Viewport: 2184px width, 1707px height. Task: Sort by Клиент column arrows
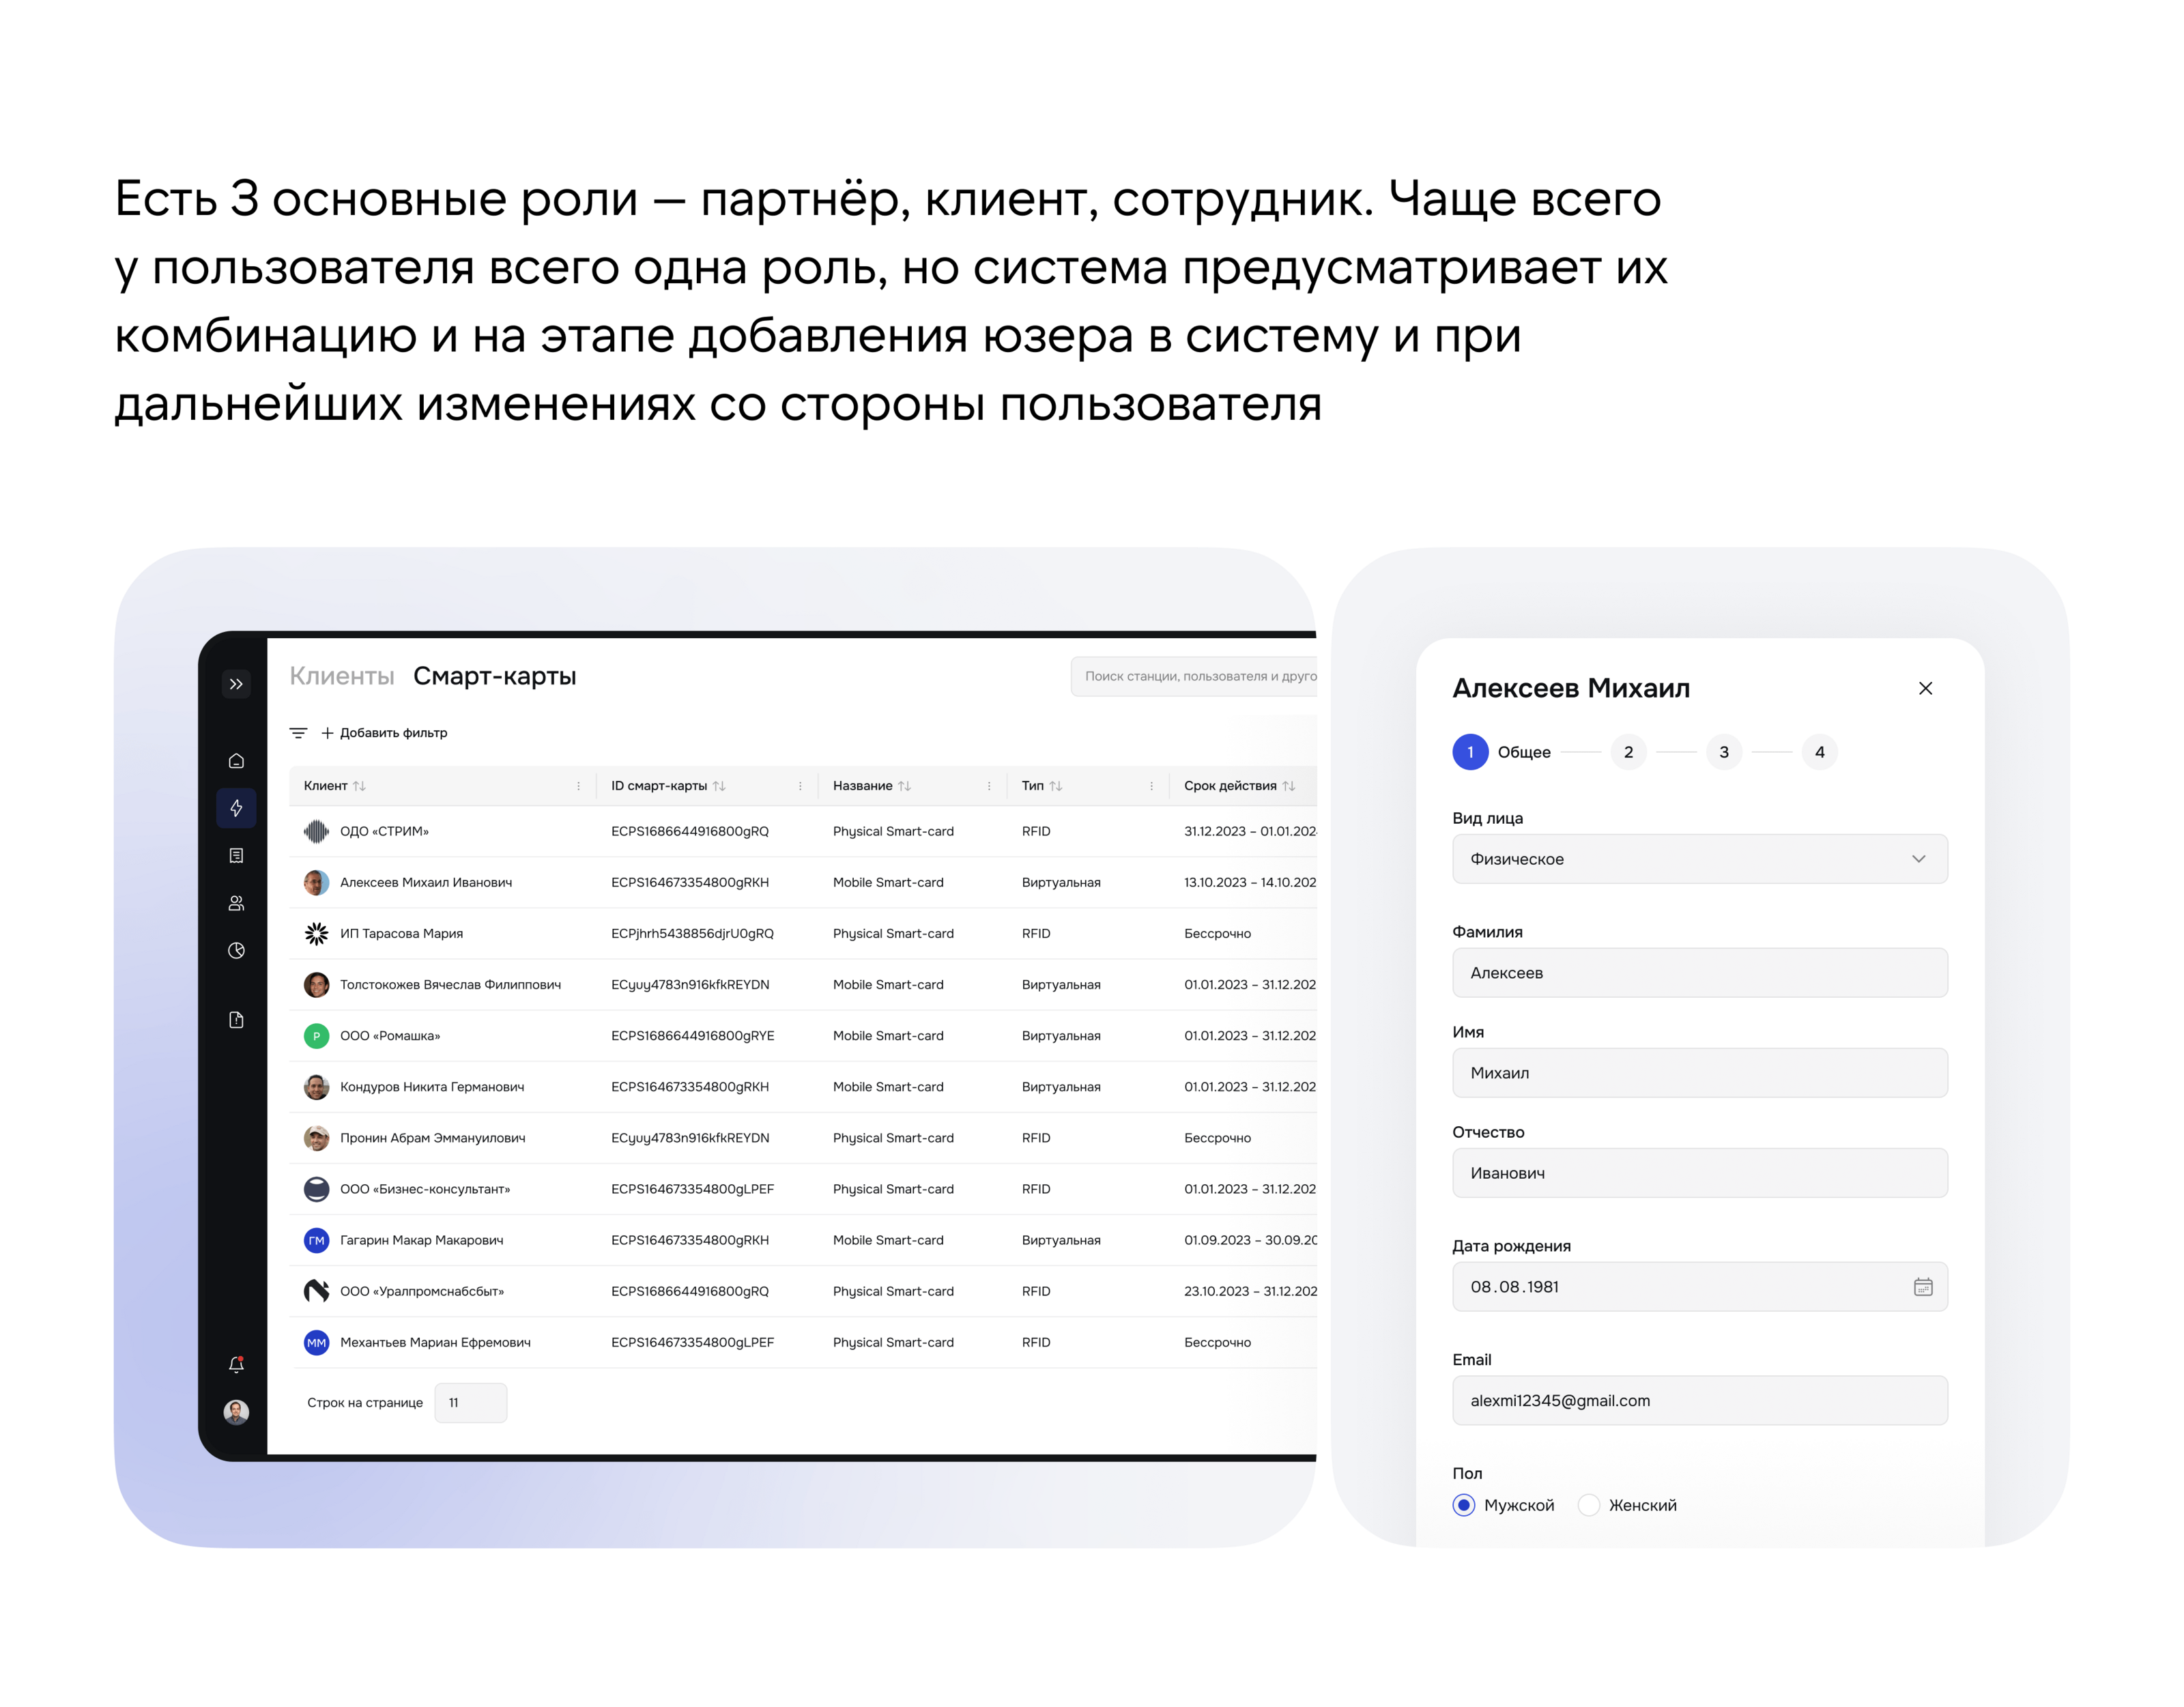[360, 786]
